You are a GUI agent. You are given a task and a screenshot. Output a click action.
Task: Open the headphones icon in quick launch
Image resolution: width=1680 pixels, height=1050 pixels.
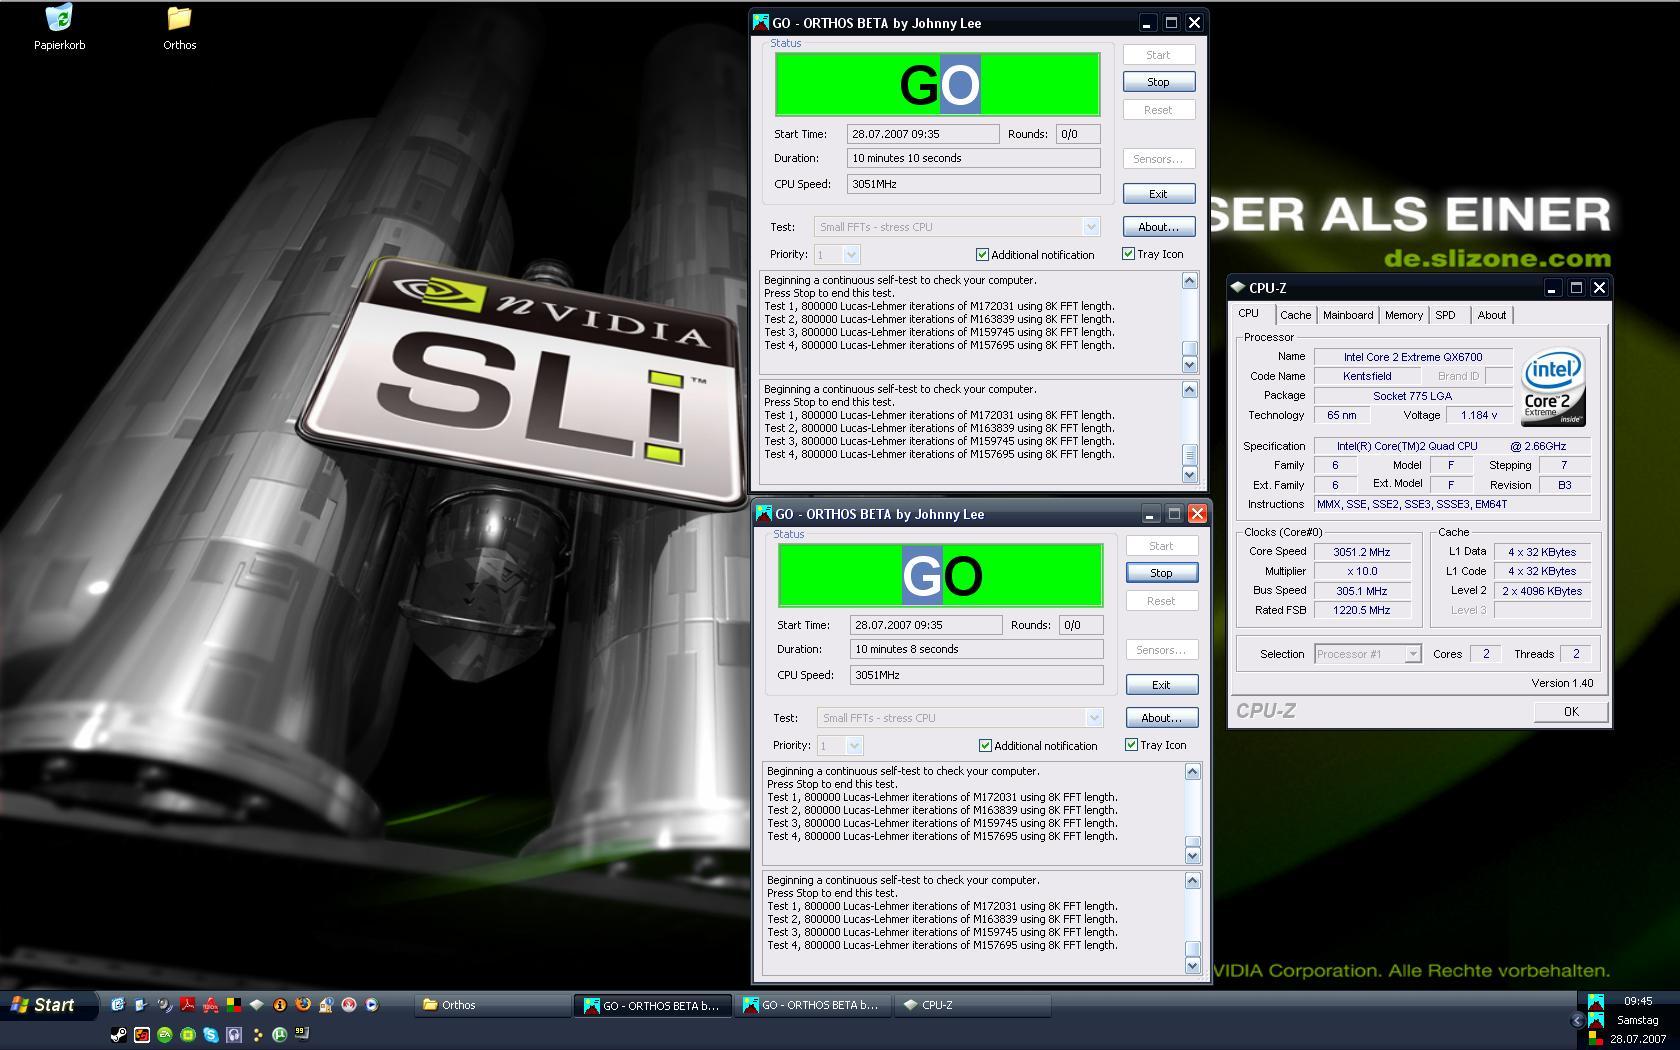(234, 1035)
